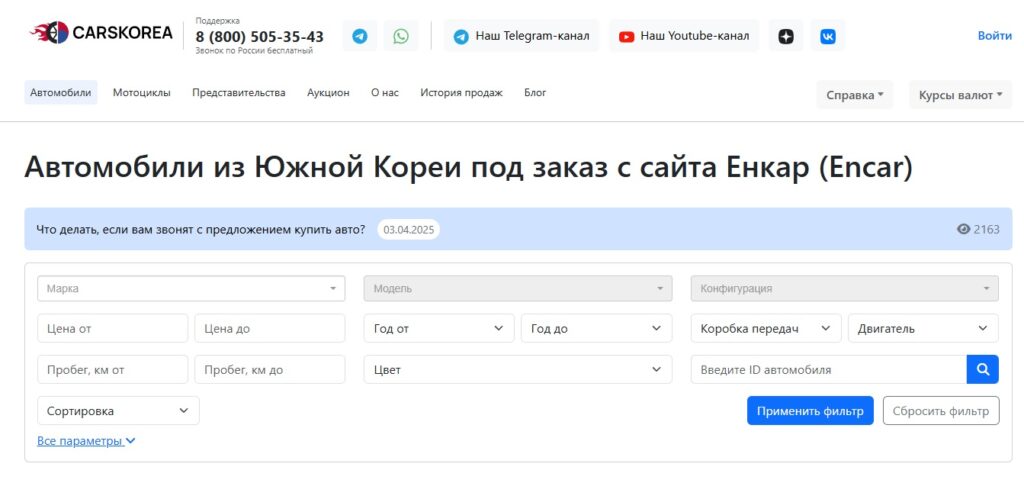Focus the Цена от input field
This screenshot has width=1024, height=483.
(112, 328)
